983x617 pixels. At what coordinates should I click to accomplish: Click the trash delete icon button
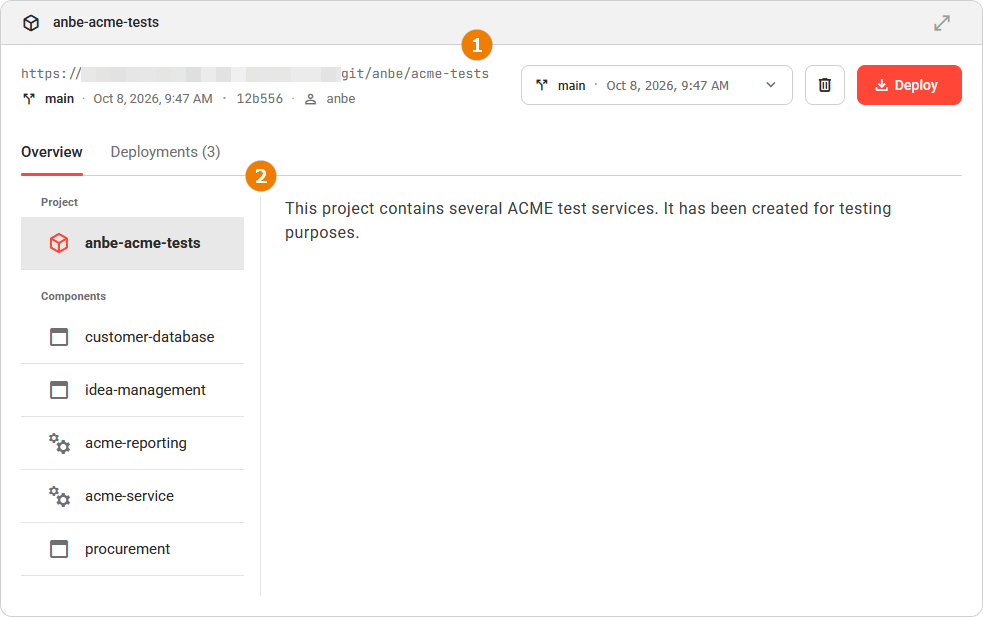[x=825, y=85]
